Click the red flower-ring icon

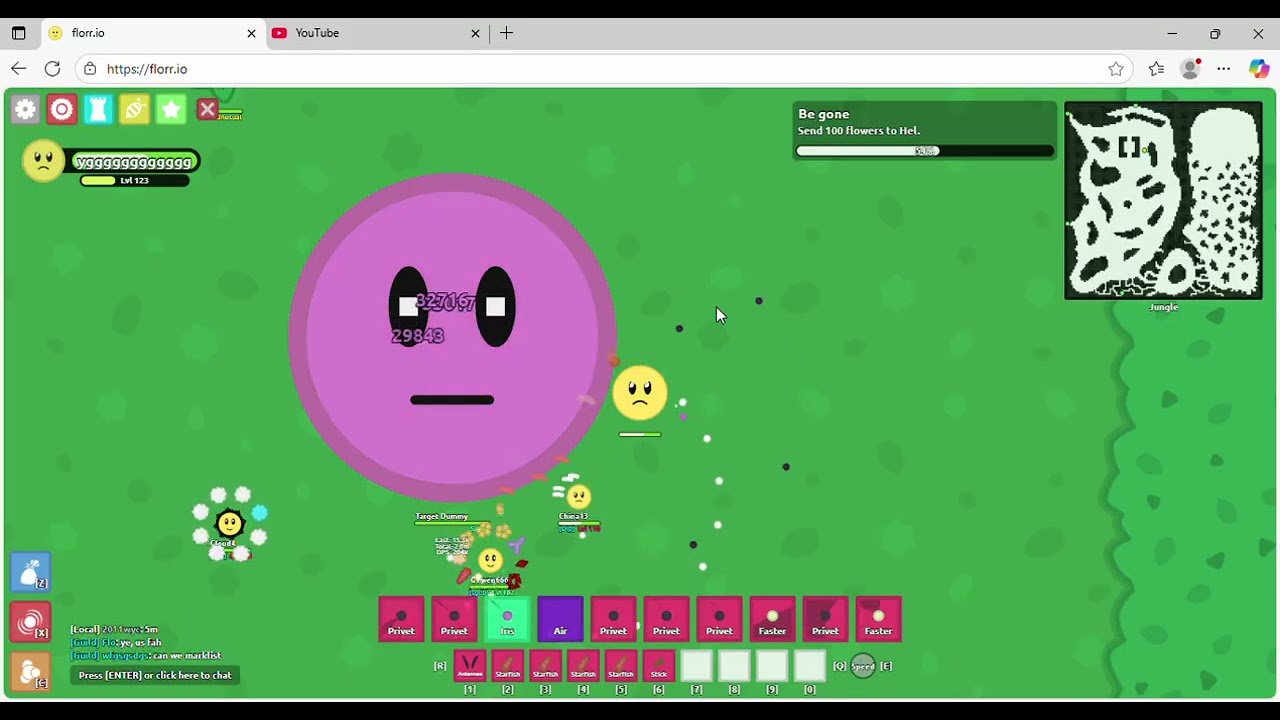pos(62,109)
